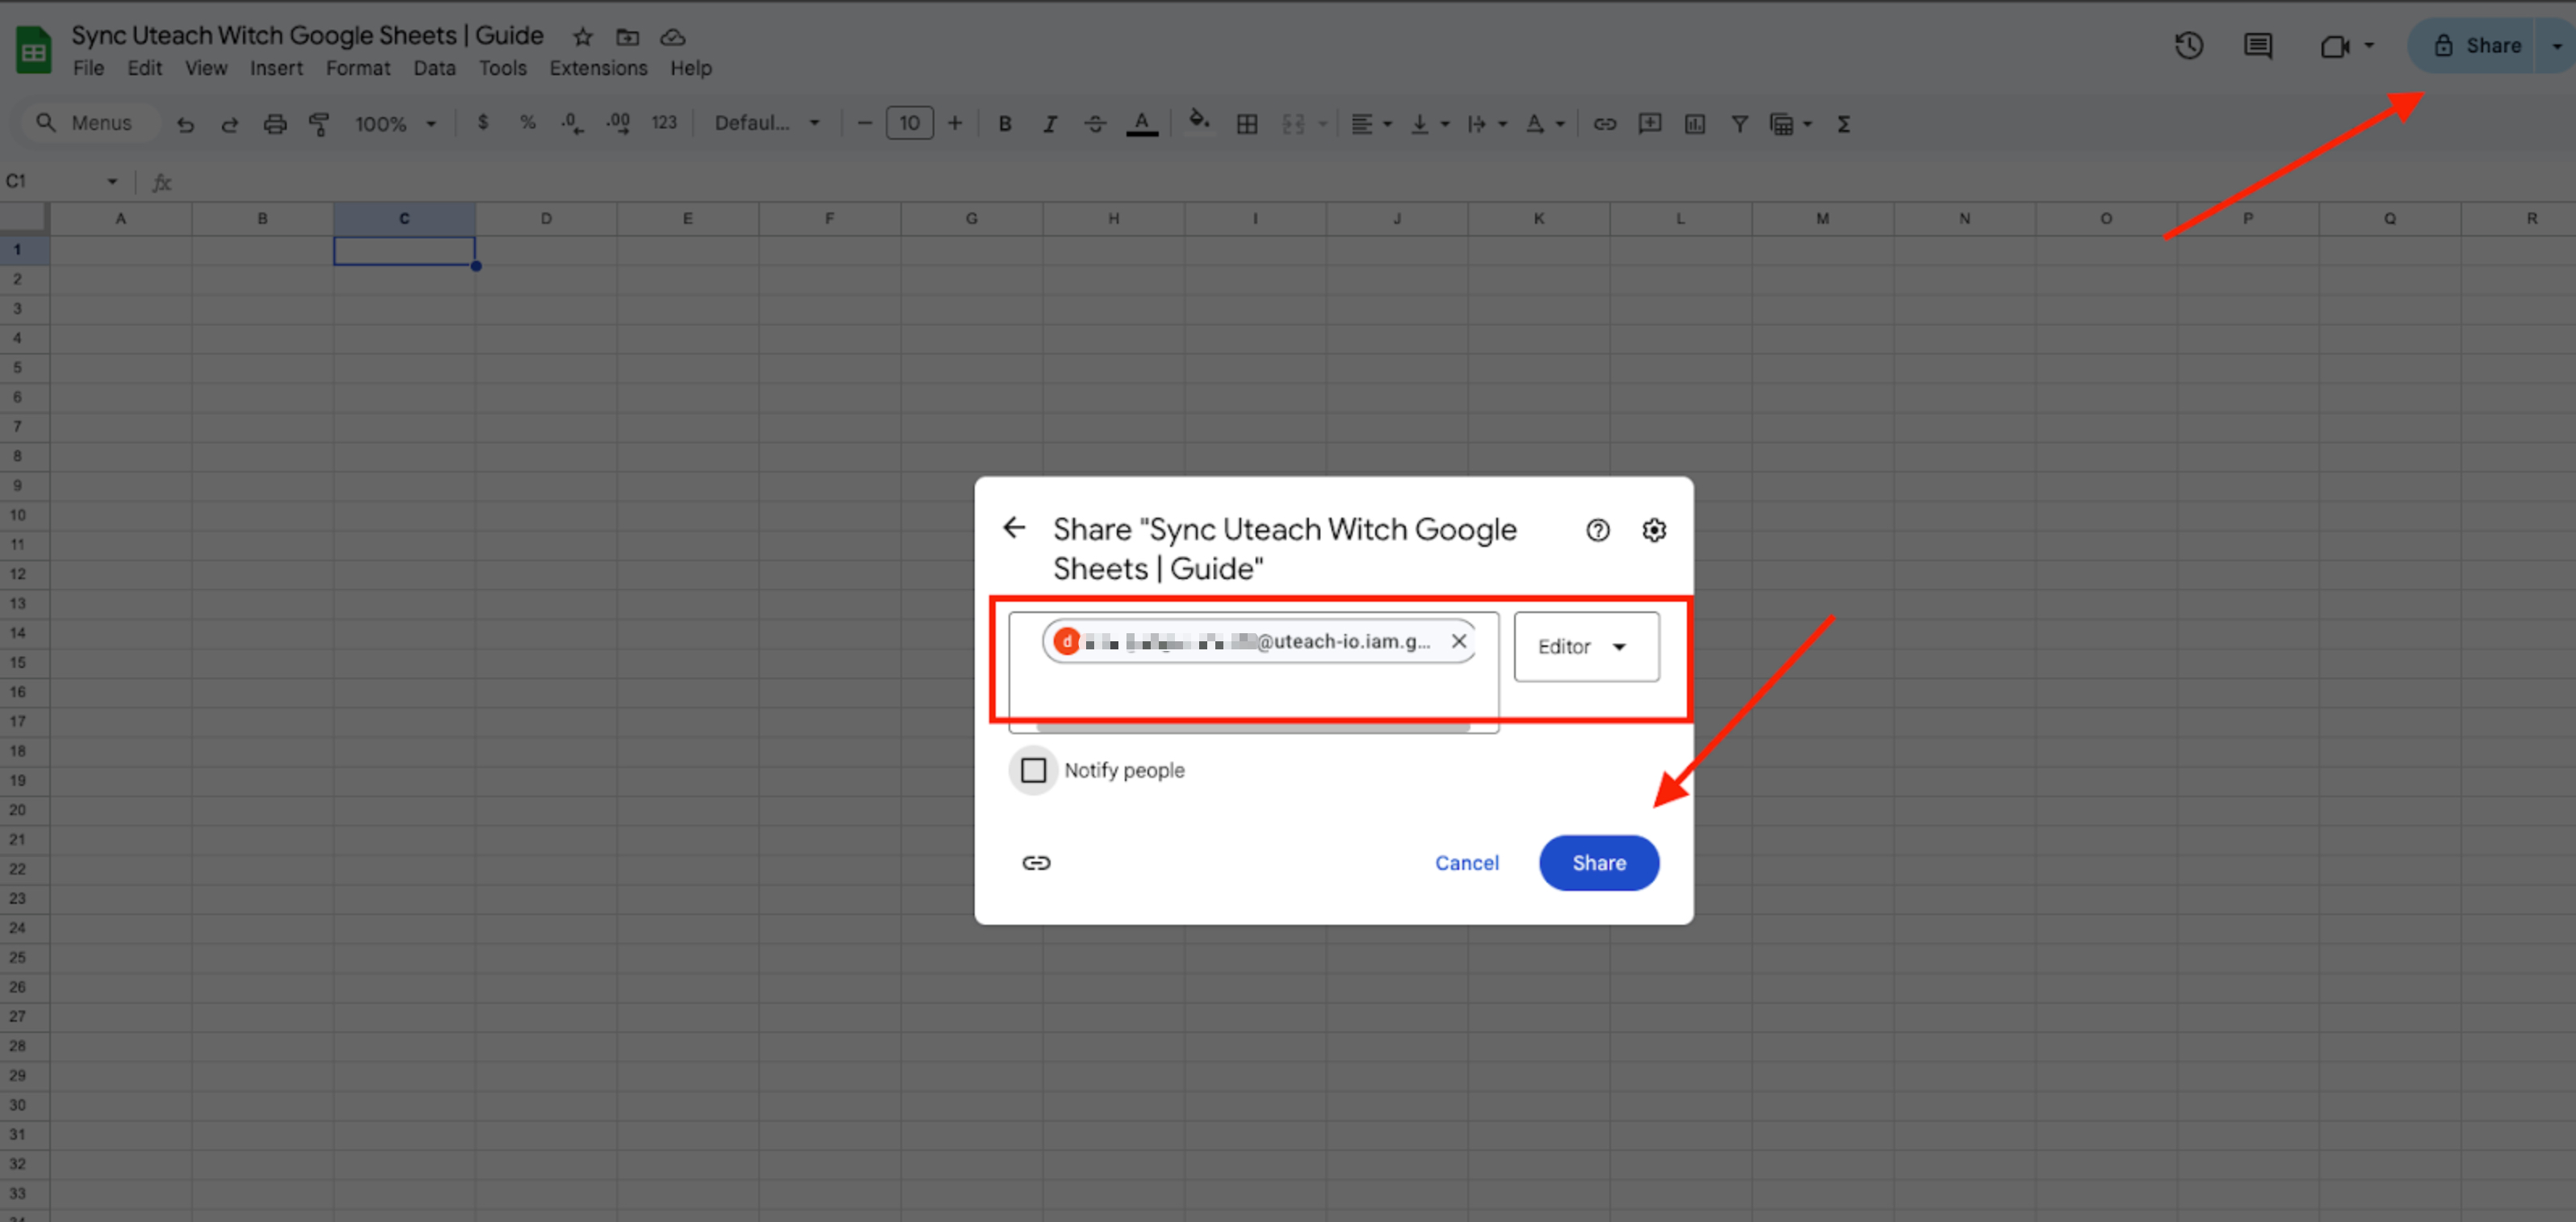This screenshot has height=1222, width=2576.
Task: Insert link from toolbar
Action: click(x=1605, y=124)
